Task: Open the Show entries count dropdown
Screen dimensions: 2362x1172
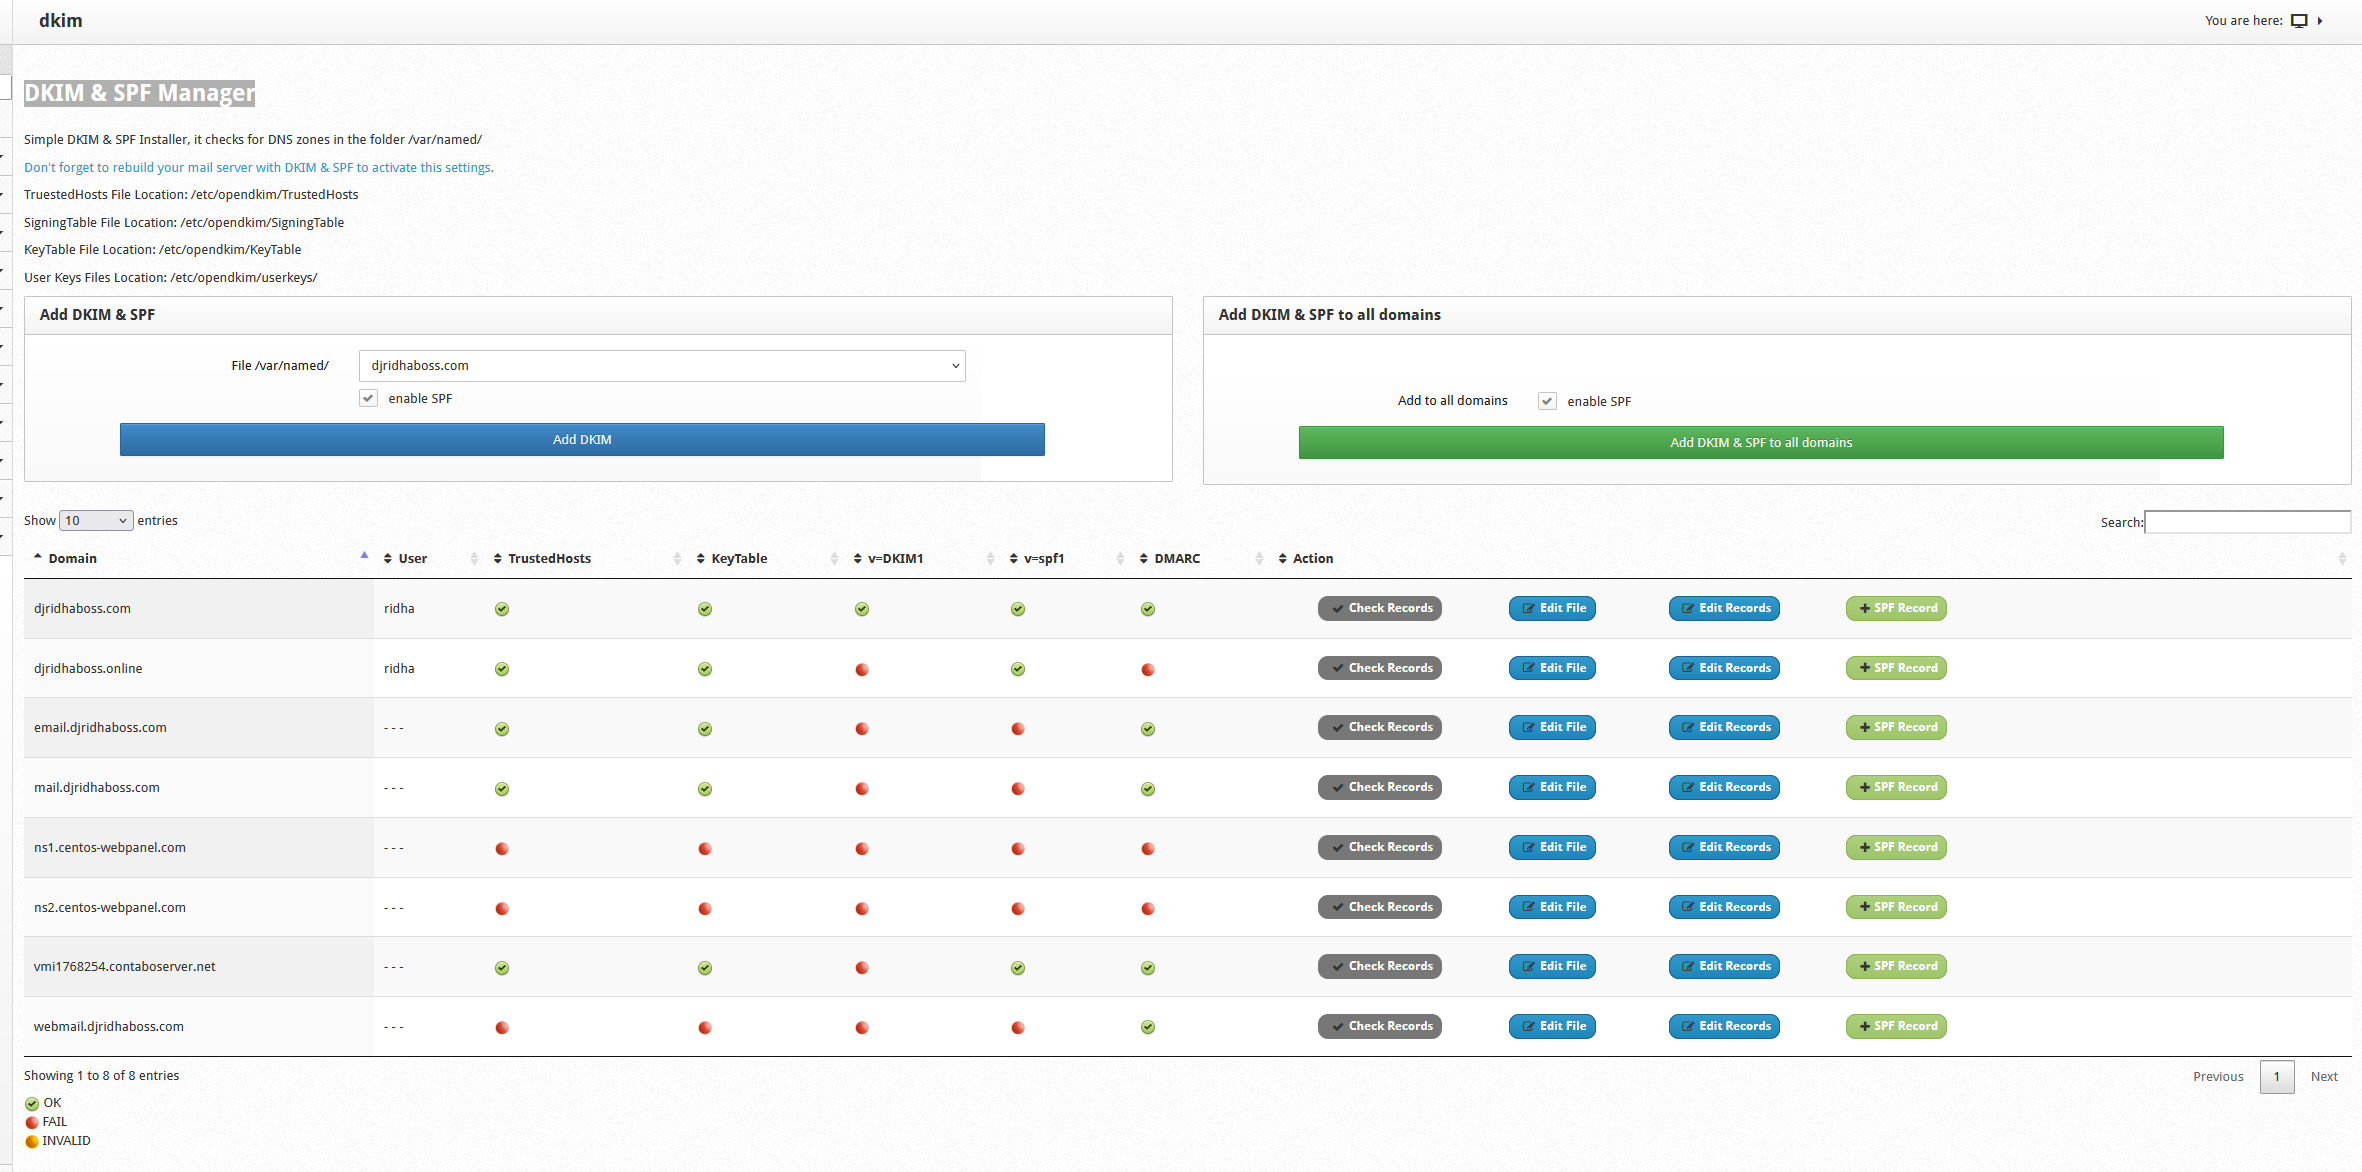Action: click(96, 521)
